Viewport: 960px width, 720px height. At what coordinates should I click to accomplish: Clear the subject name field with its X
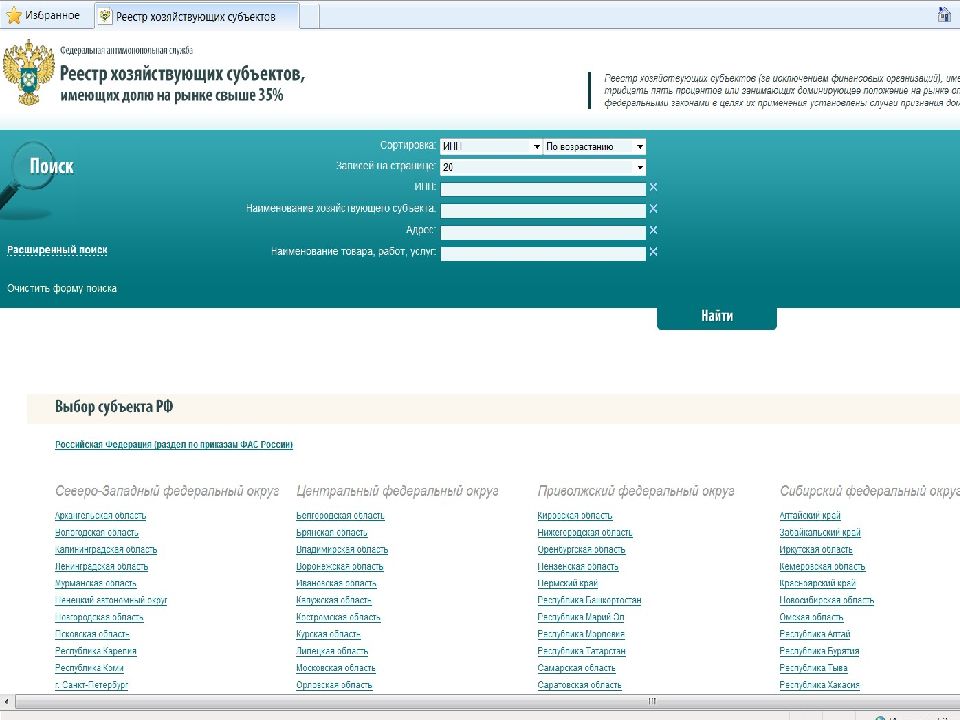(x=653, y=209)
